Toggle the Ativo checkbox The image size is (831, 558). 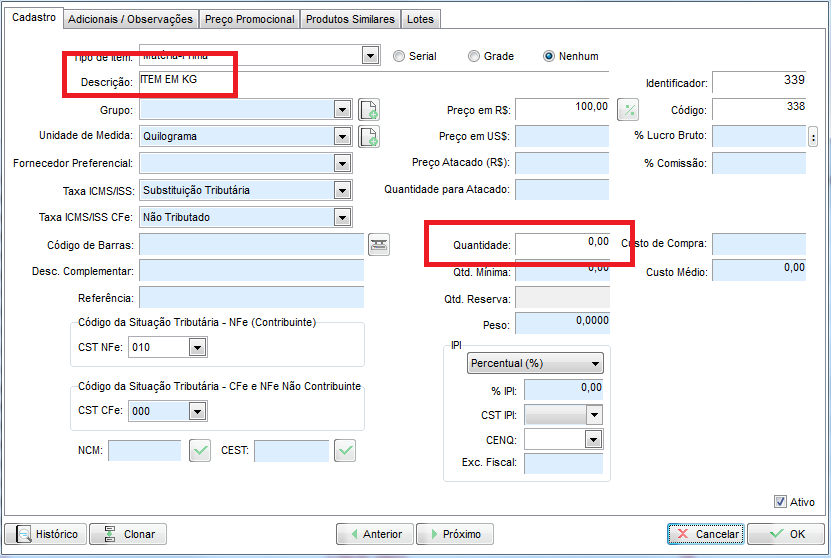[x=780, y=502]
